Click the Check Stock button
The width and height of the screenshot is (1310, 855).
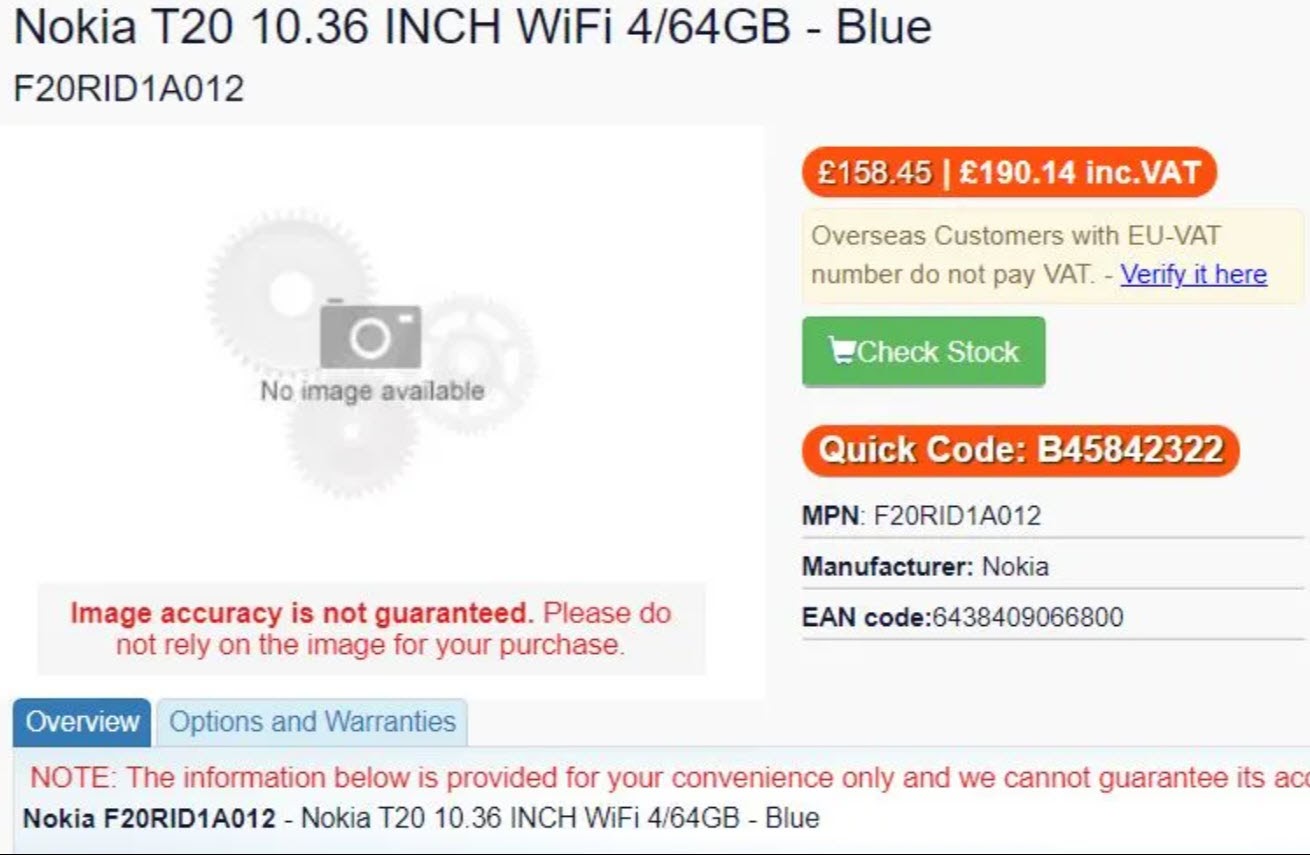923,351
